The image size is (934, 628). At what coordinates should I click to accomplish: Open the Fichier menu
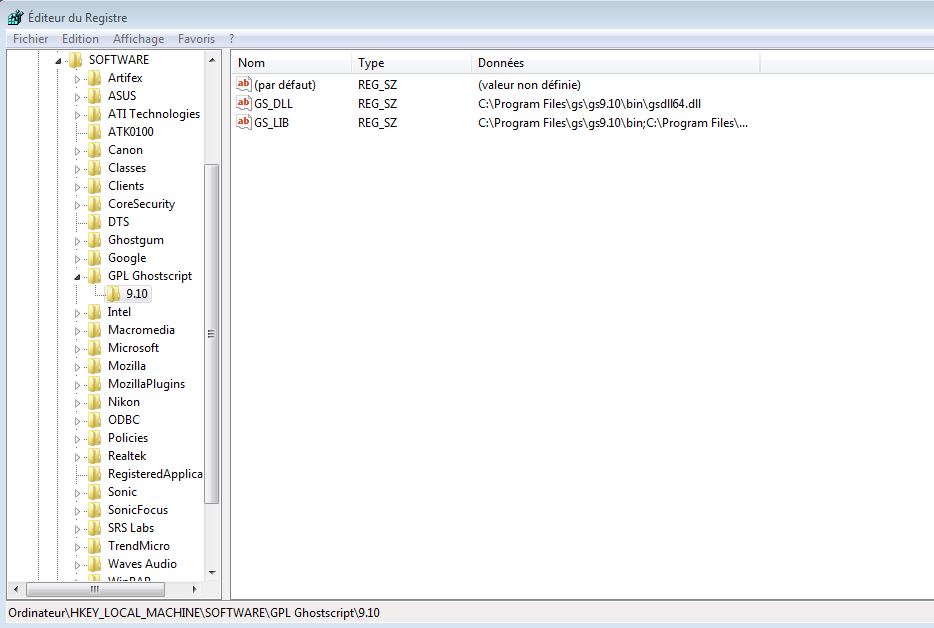pyautogui.click(x=30, y=39)
